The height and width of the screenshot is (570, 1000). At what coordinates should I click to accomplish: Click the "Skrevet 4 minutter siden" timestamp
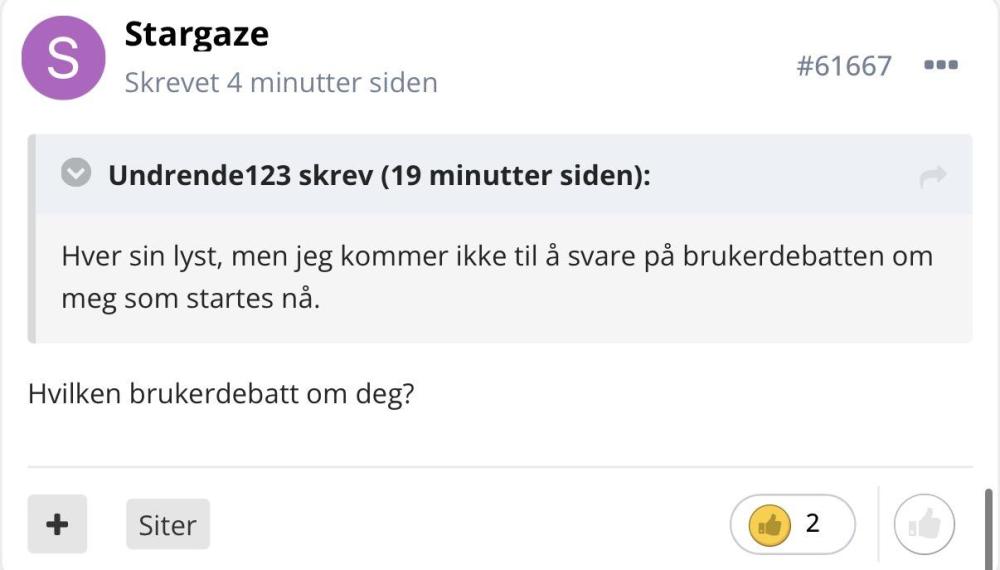coord(281,82)
